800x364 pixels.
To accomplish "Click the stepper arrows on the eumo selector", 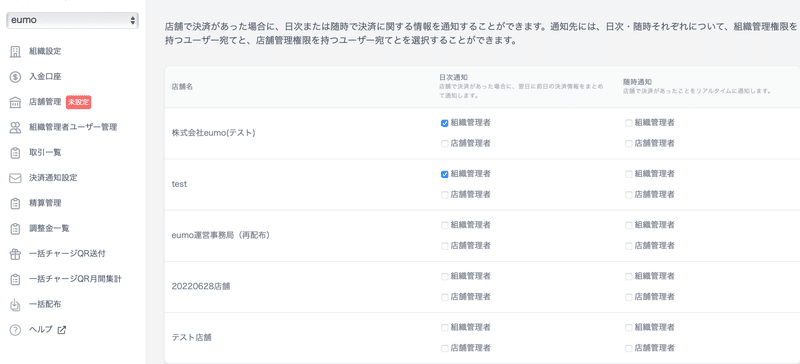I will point(133,20).
